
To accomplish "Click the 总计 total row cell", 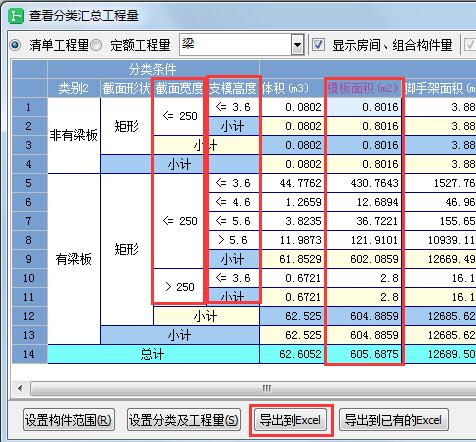I will coord(153,354).
